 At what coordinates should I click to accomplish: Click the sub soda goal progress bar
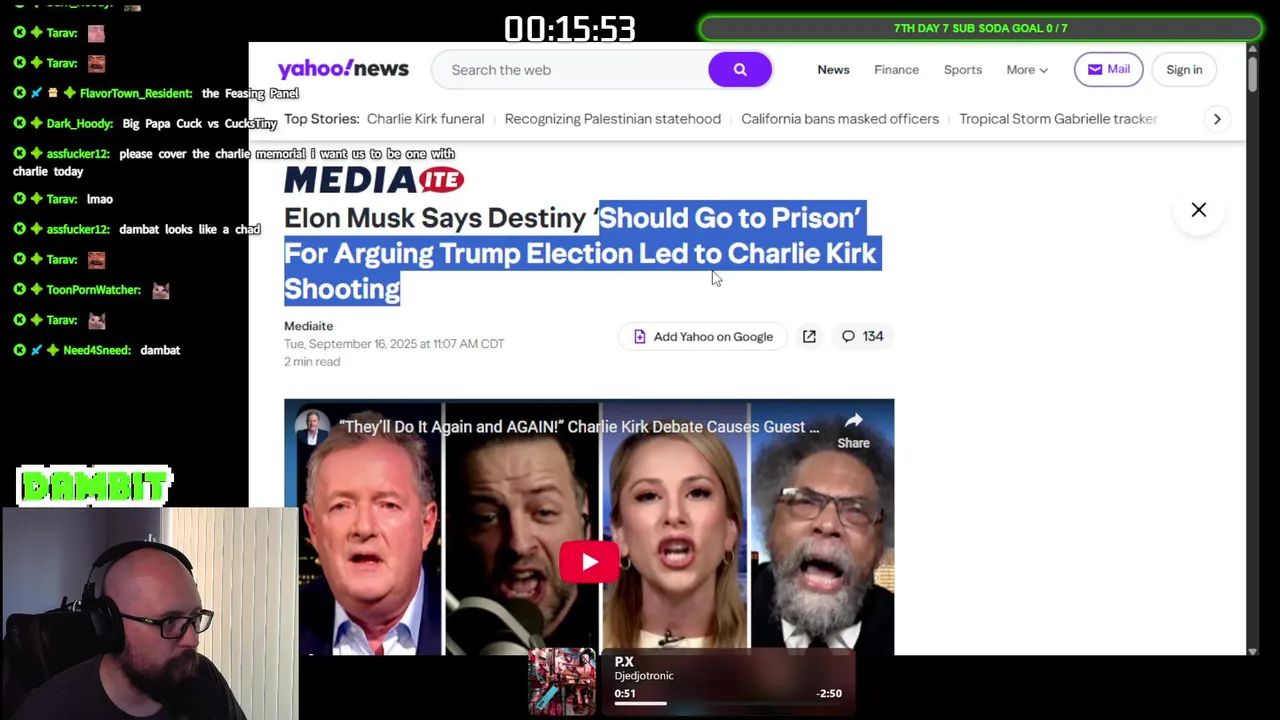point(980,28)
